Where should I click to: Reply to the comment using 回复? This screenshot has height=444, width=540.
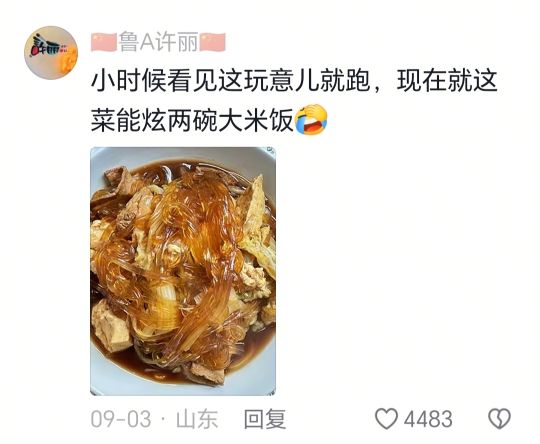pos(265,419)
